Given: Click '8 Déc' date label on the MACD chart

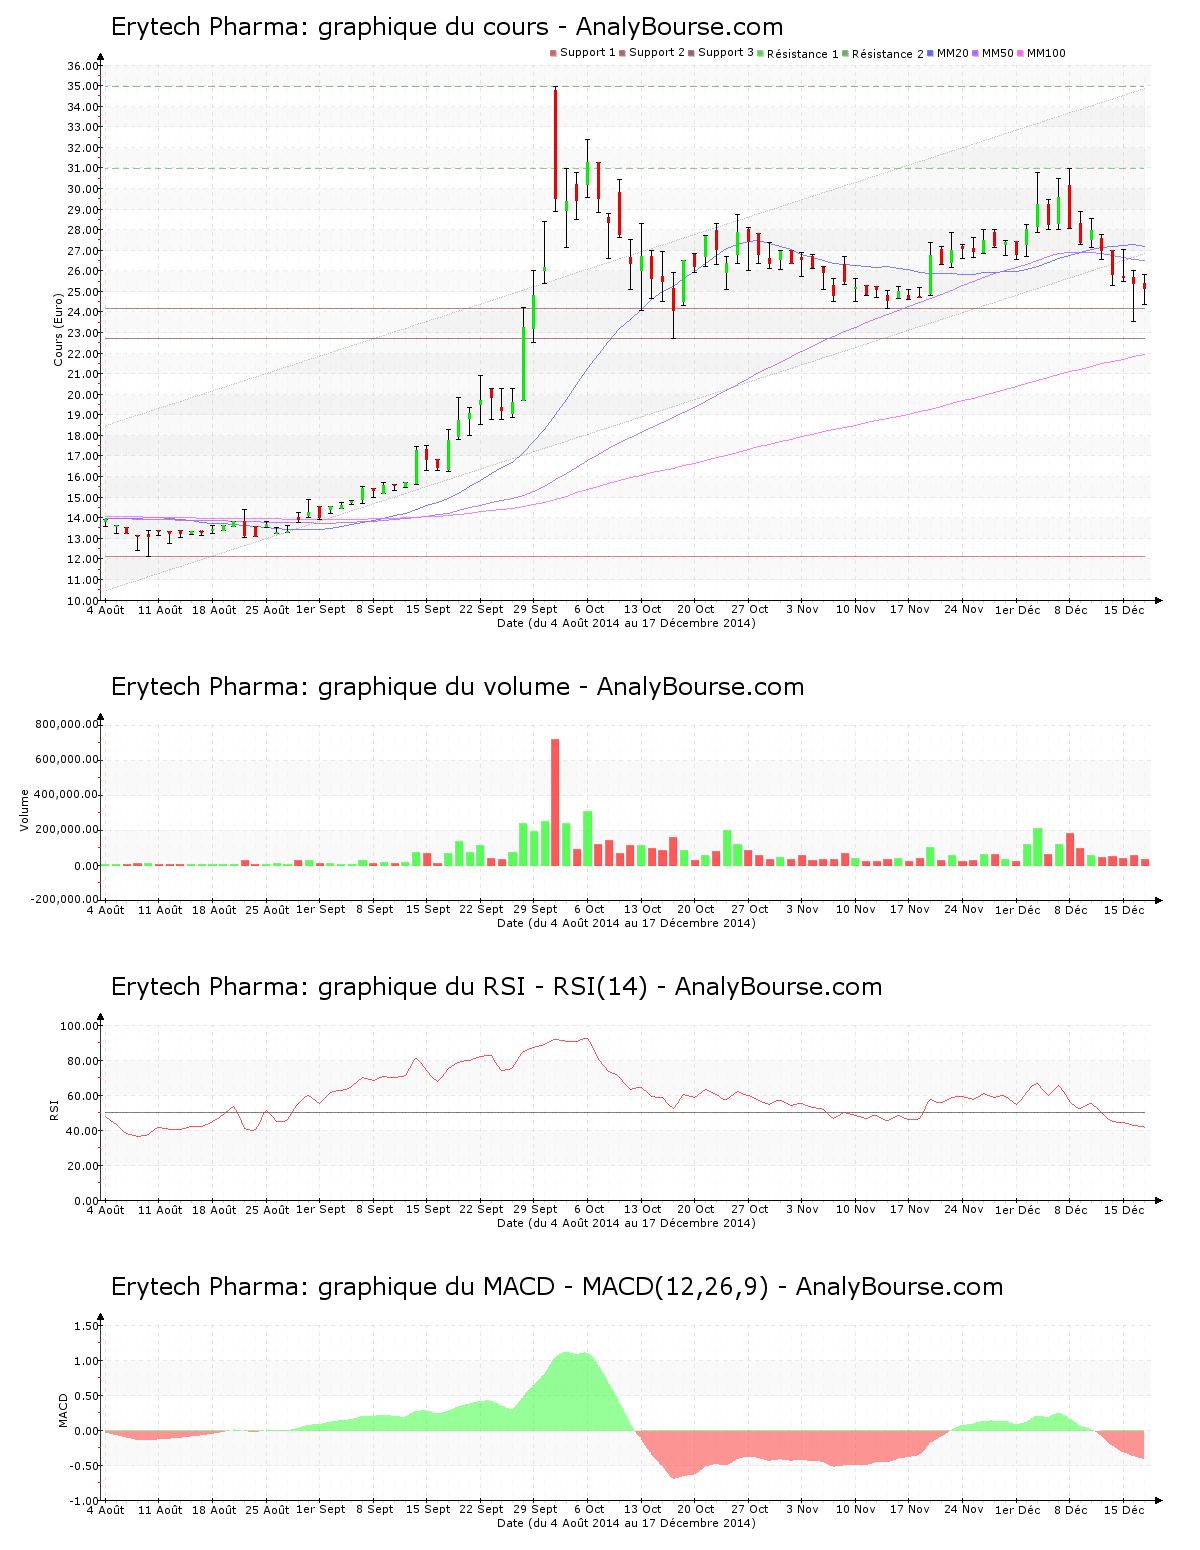Looking at the screenshot, I should tap(1070, 1509).
